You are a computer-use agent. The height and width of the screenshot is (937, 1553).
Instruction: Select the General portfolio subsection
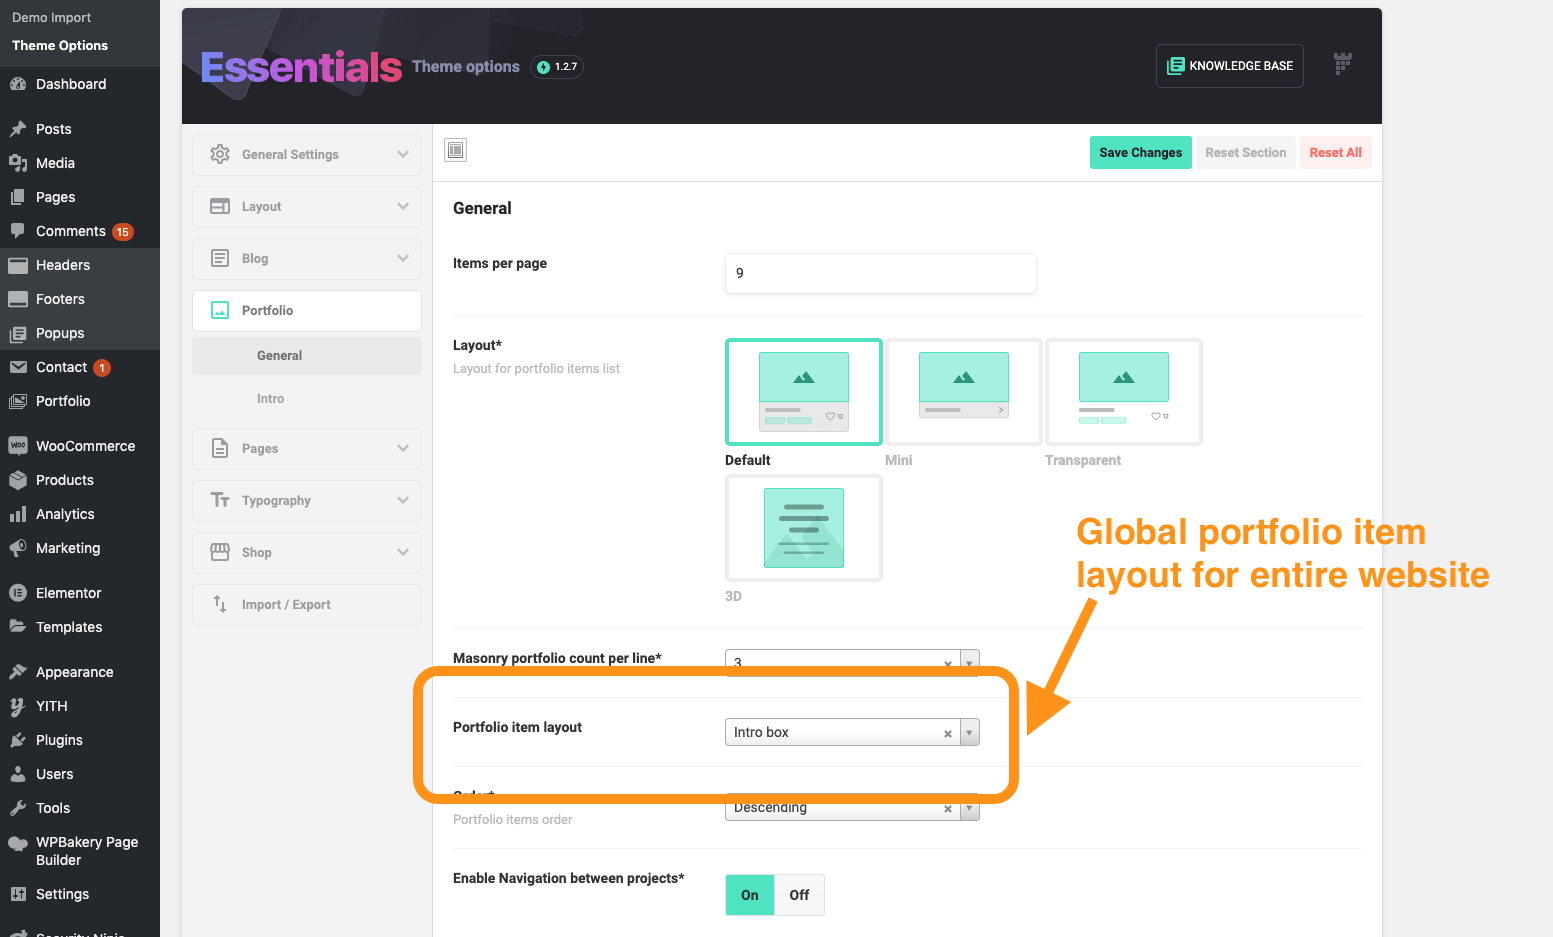pos(307,355)
